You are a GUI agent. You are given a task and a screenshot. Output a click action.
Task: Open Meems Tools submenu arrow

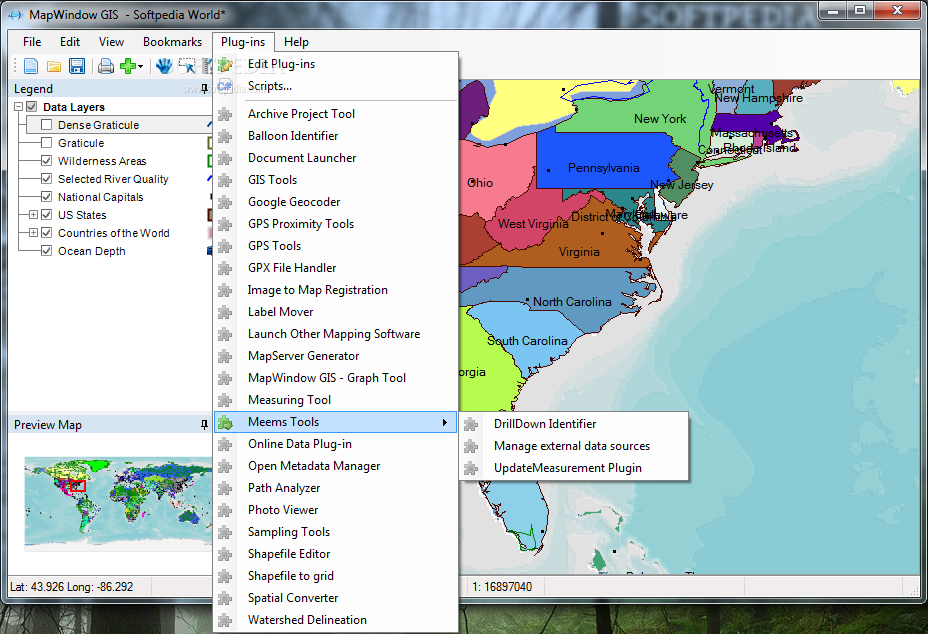[x=444, y=422]
